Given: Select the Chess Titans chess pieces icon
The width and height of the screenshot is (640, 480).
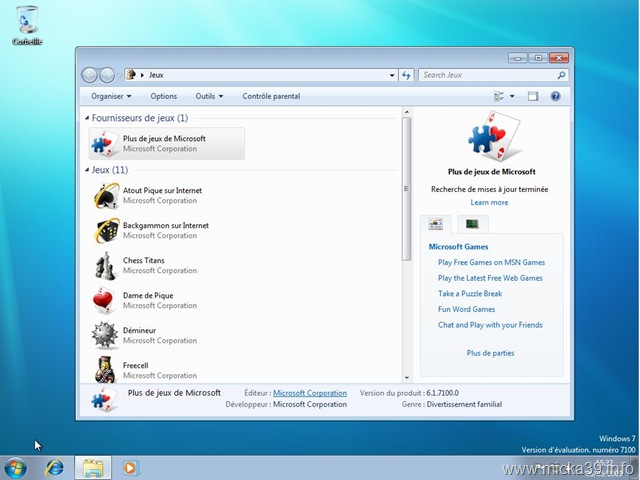Looking at the screenshot, I should click(x=105, y=266).
